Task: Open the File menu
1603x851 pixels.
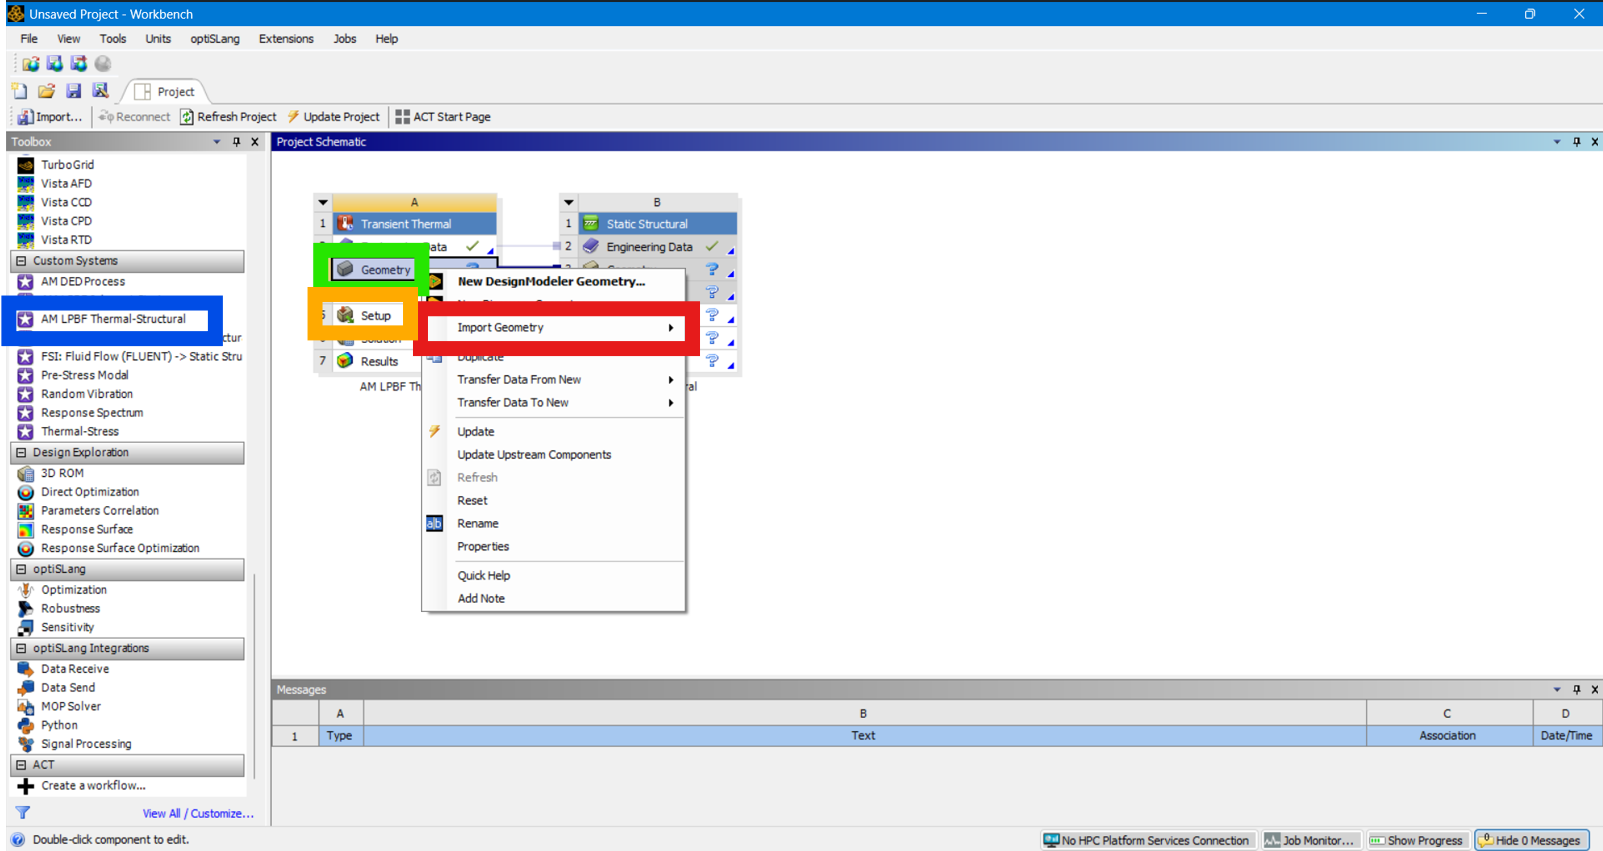Action: (x=29, y=39)
